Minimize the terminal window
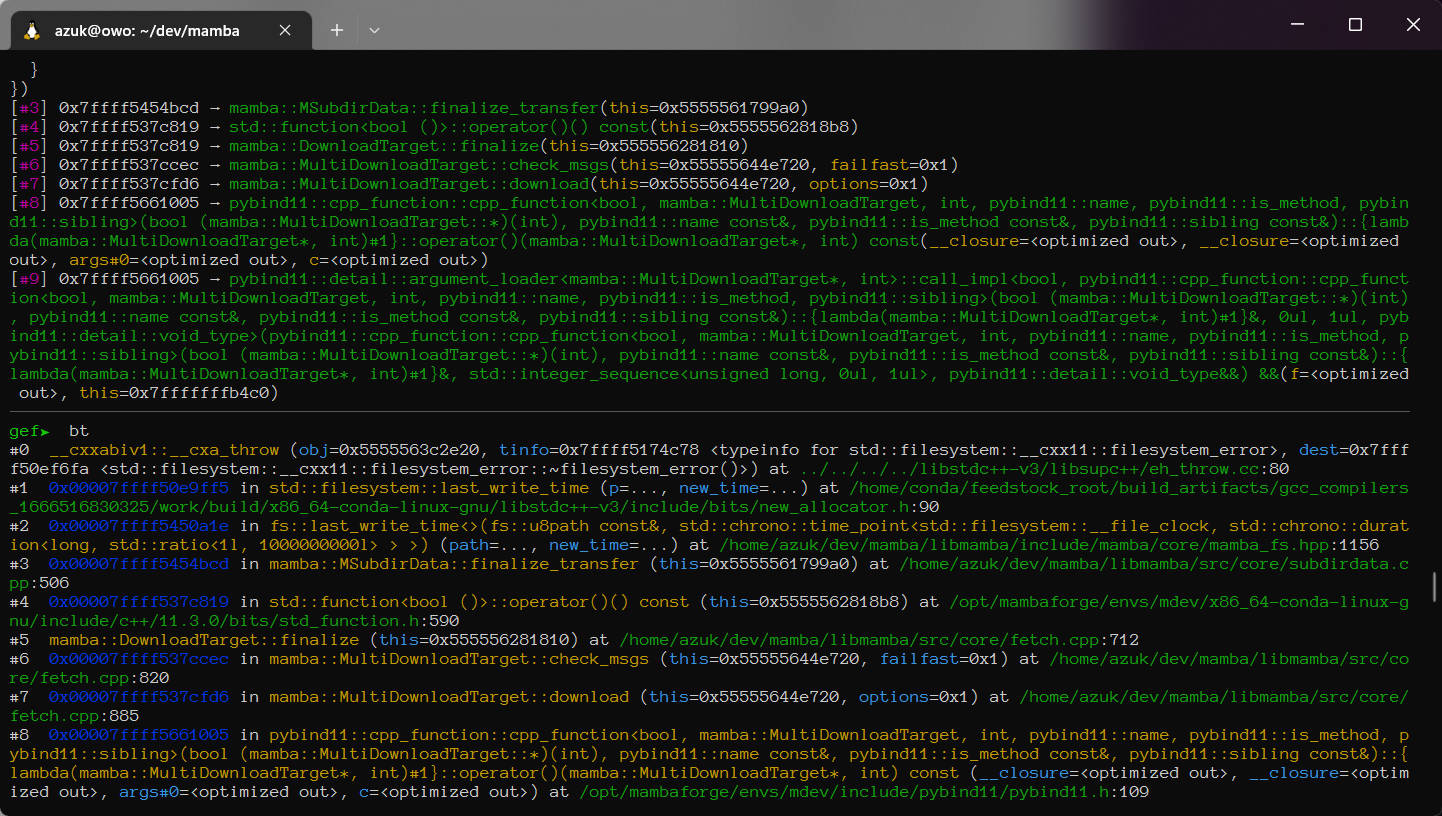Viewport: 1442px width, 816px height. point(1298,25)
